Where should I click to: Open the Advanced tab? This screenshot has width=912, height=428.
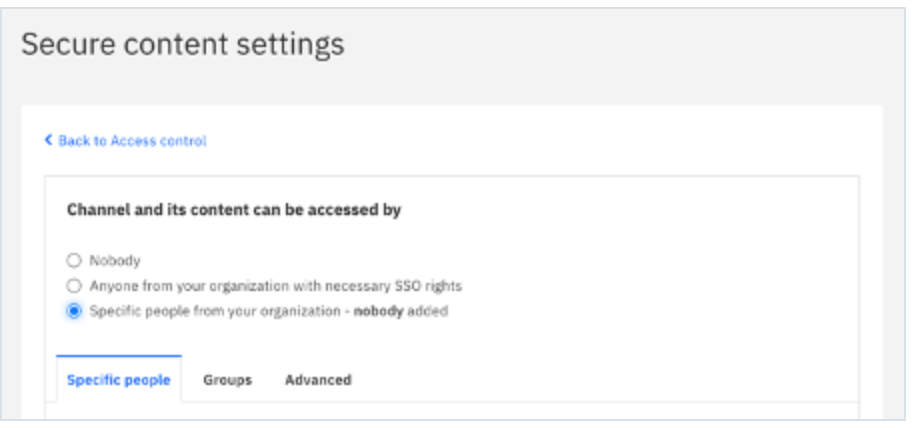click(x=318, y=380)
